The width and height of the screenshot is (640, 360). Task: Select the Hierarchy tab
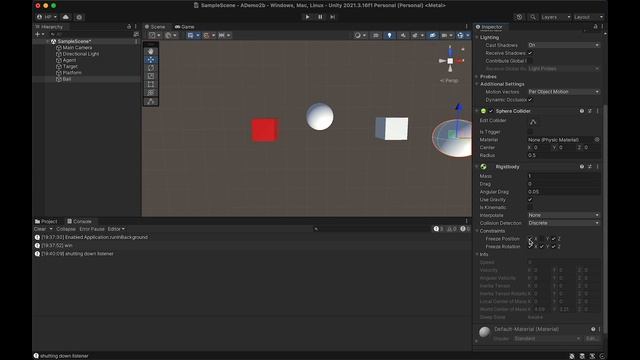pos(49,27)
